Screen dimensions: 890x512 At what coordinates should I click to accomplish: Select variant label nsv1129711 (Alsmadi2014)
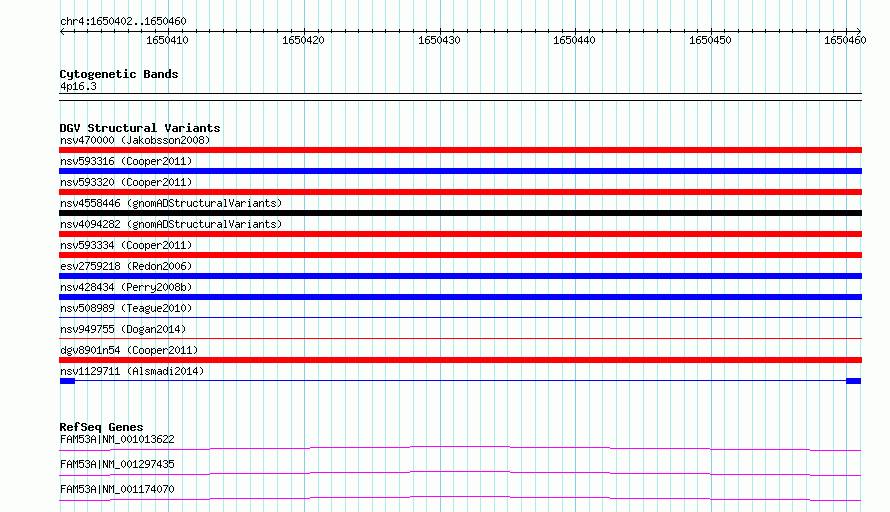click(132, 371)
